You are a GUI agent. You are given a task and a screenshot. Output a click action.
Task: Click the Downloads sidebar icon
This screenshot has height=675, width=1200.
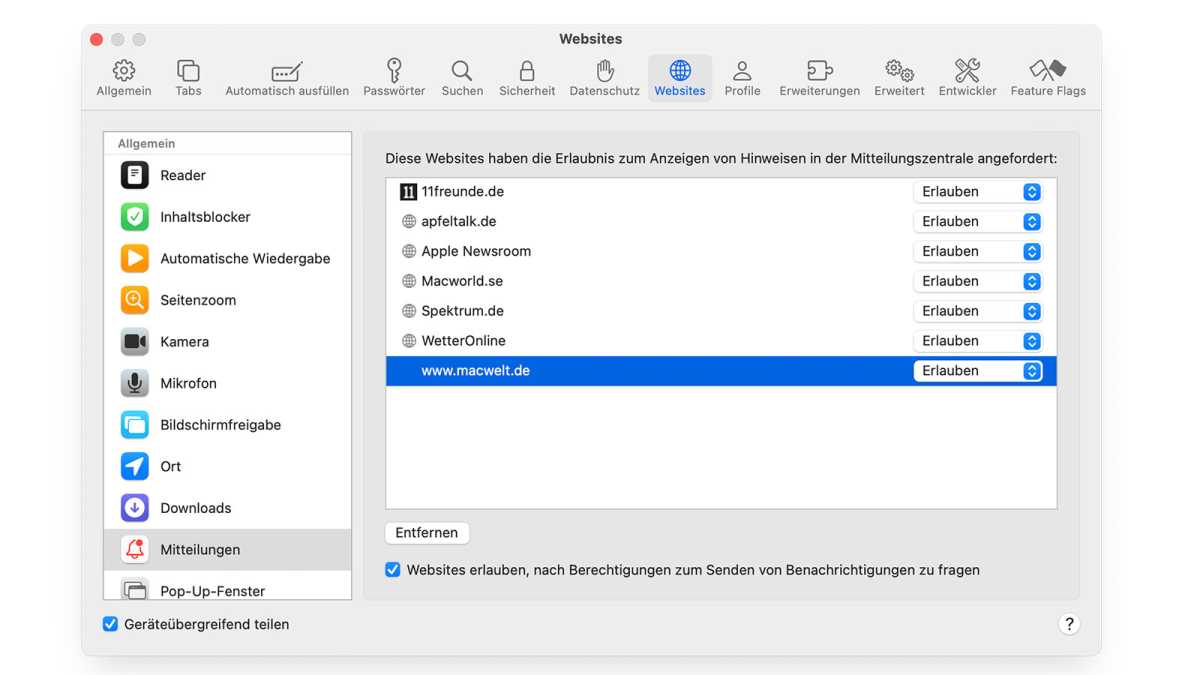pyautogui.click(x=135, y=508)
